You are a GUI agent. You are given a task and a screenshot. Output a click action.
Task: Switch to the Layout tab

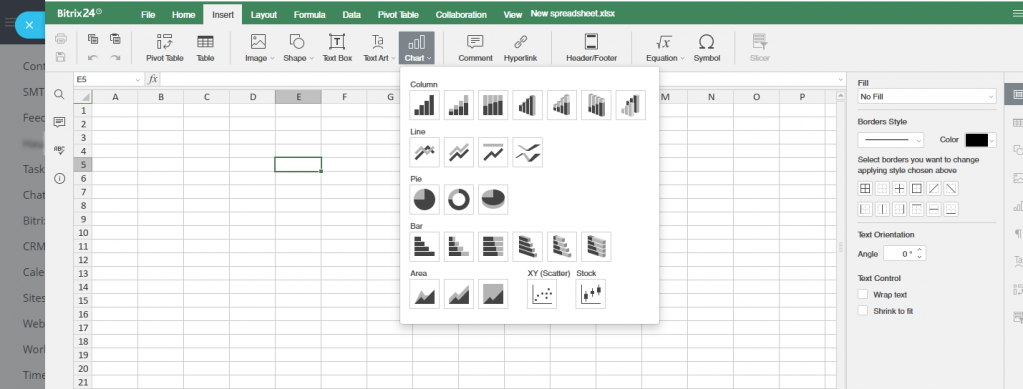pyautogui.click(x=264, y=14)
